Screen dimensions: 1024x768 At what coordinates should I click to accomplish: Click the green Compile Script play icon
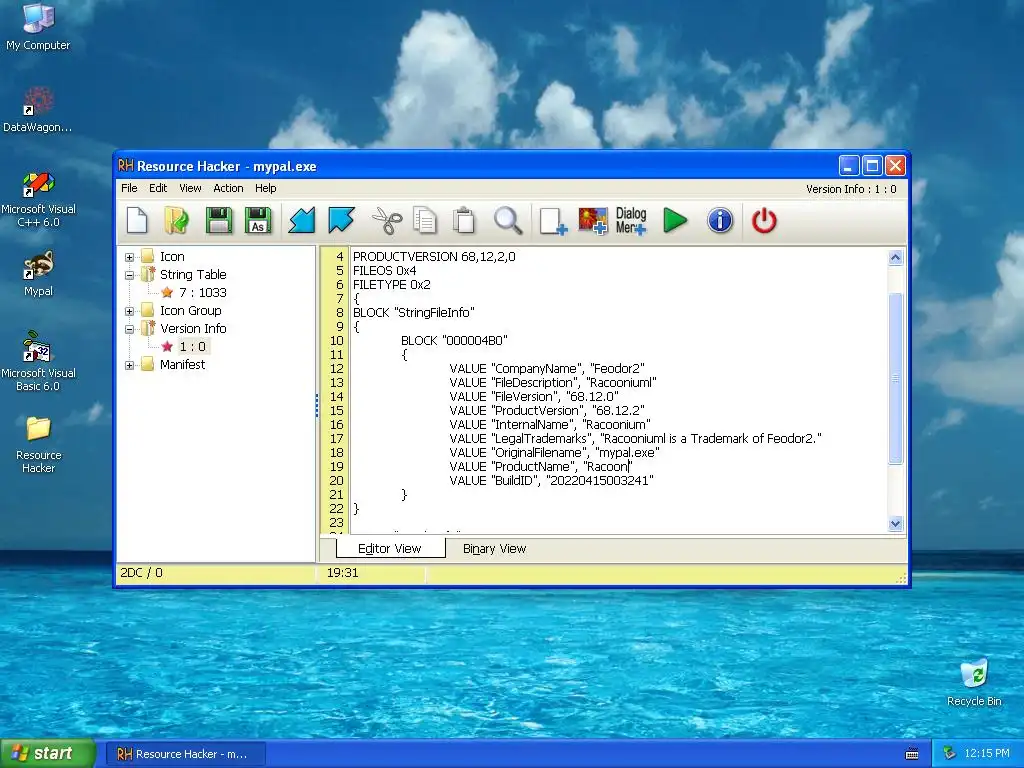point(675,220)
